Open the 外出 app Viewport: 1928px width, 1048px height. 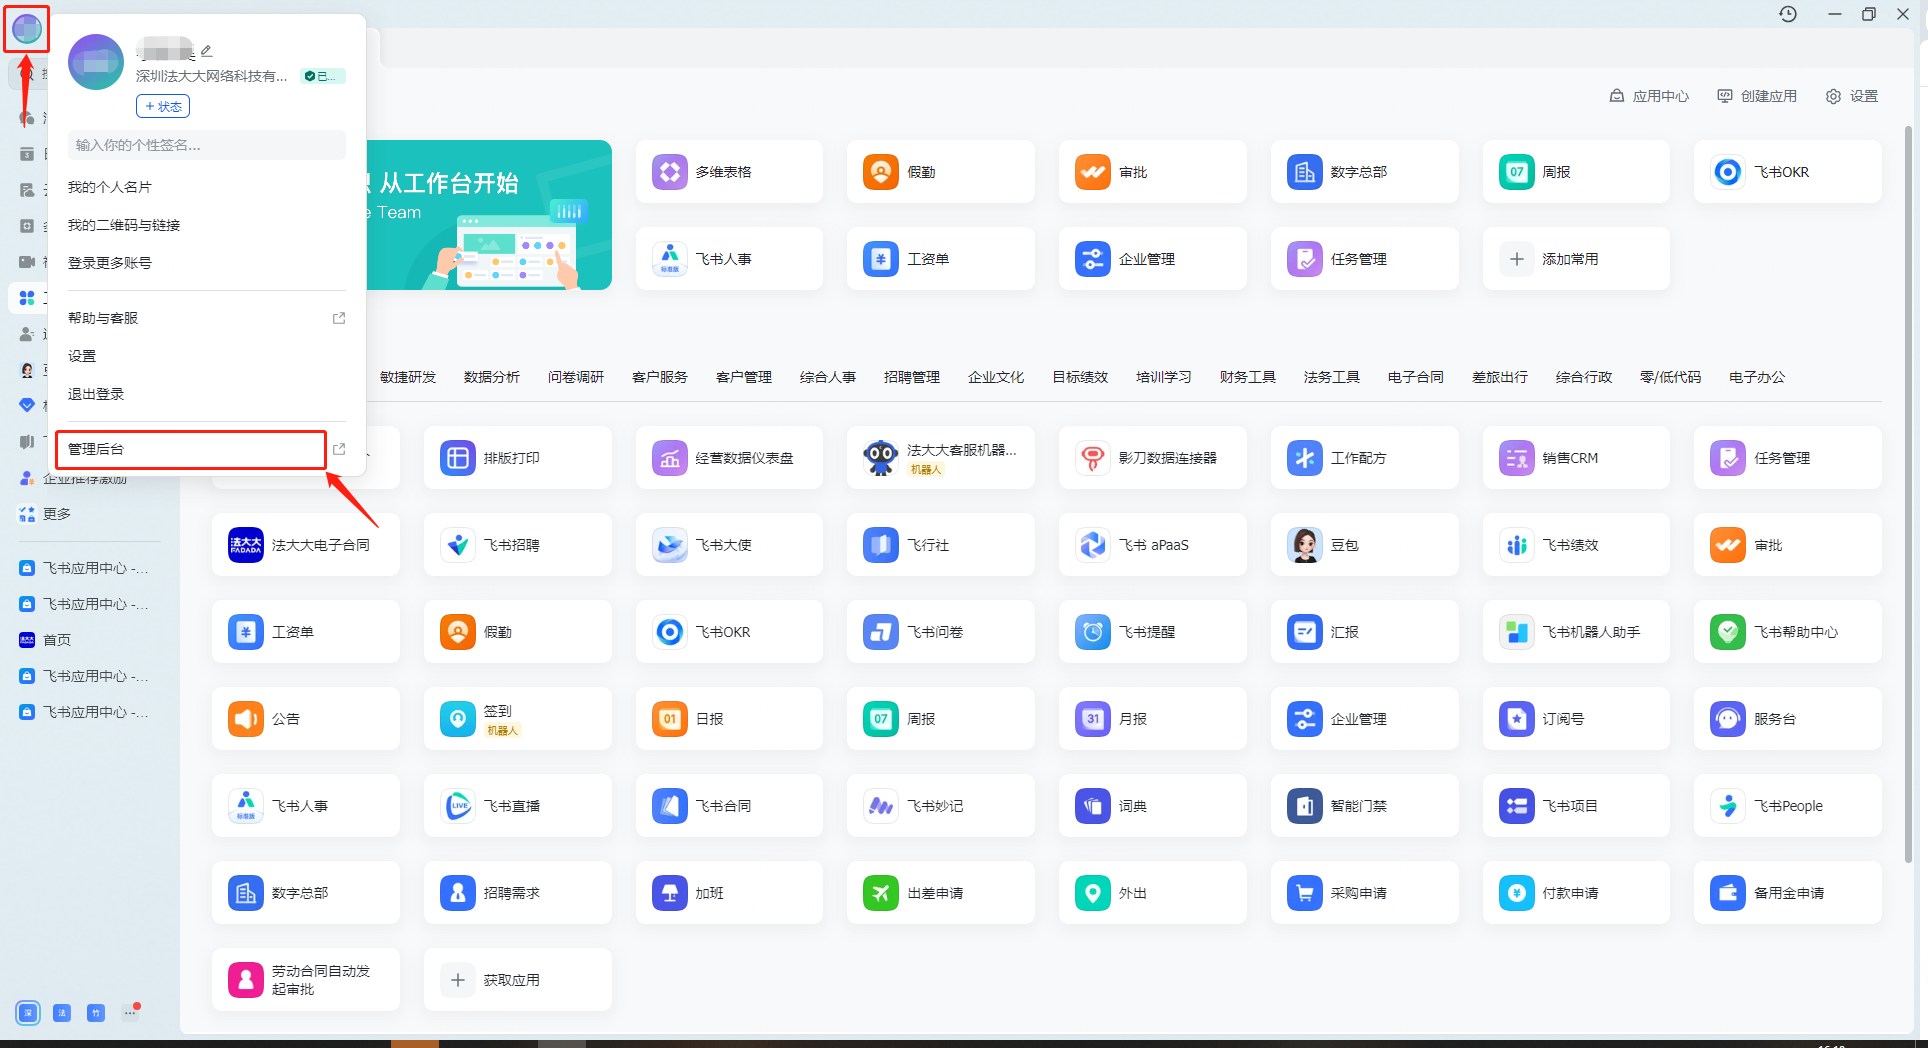pyautogui.click(x=1152, y=893)
